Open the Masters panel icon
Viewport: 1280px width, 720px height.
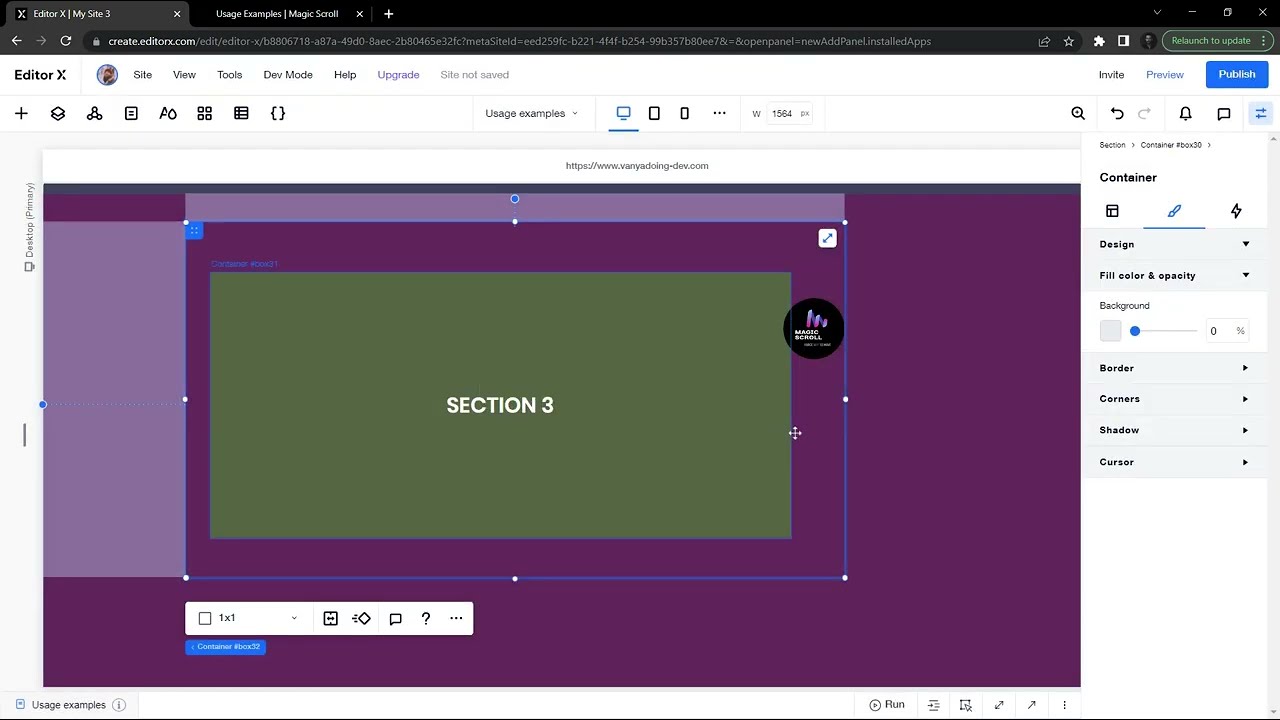(95, 114)
